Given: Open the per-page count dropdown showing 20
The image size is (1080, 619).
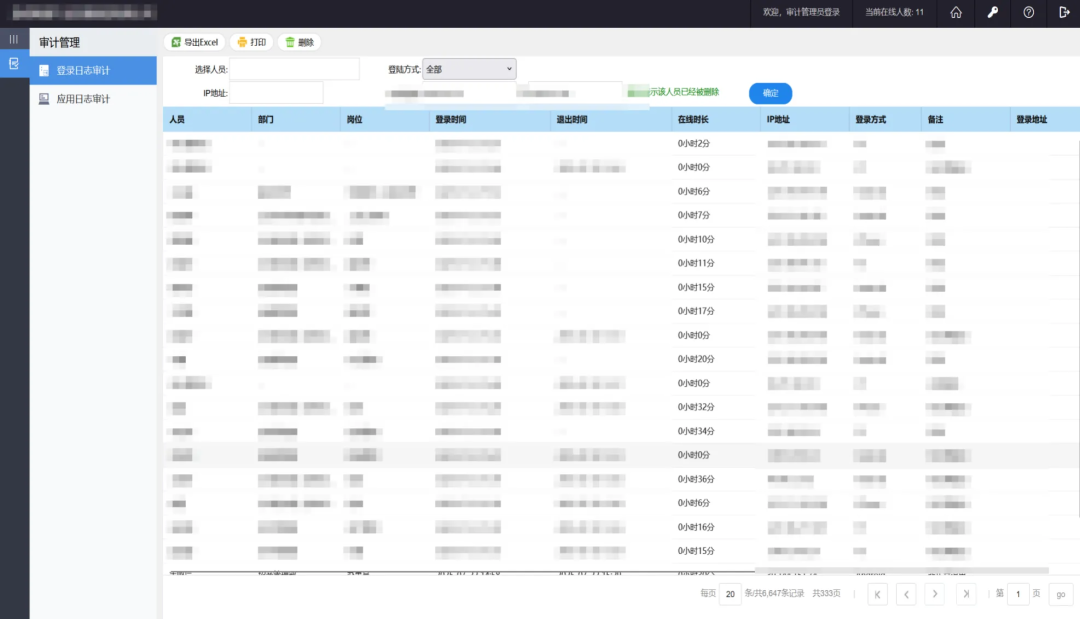Looking at the screenshot, I should point(730,594).
